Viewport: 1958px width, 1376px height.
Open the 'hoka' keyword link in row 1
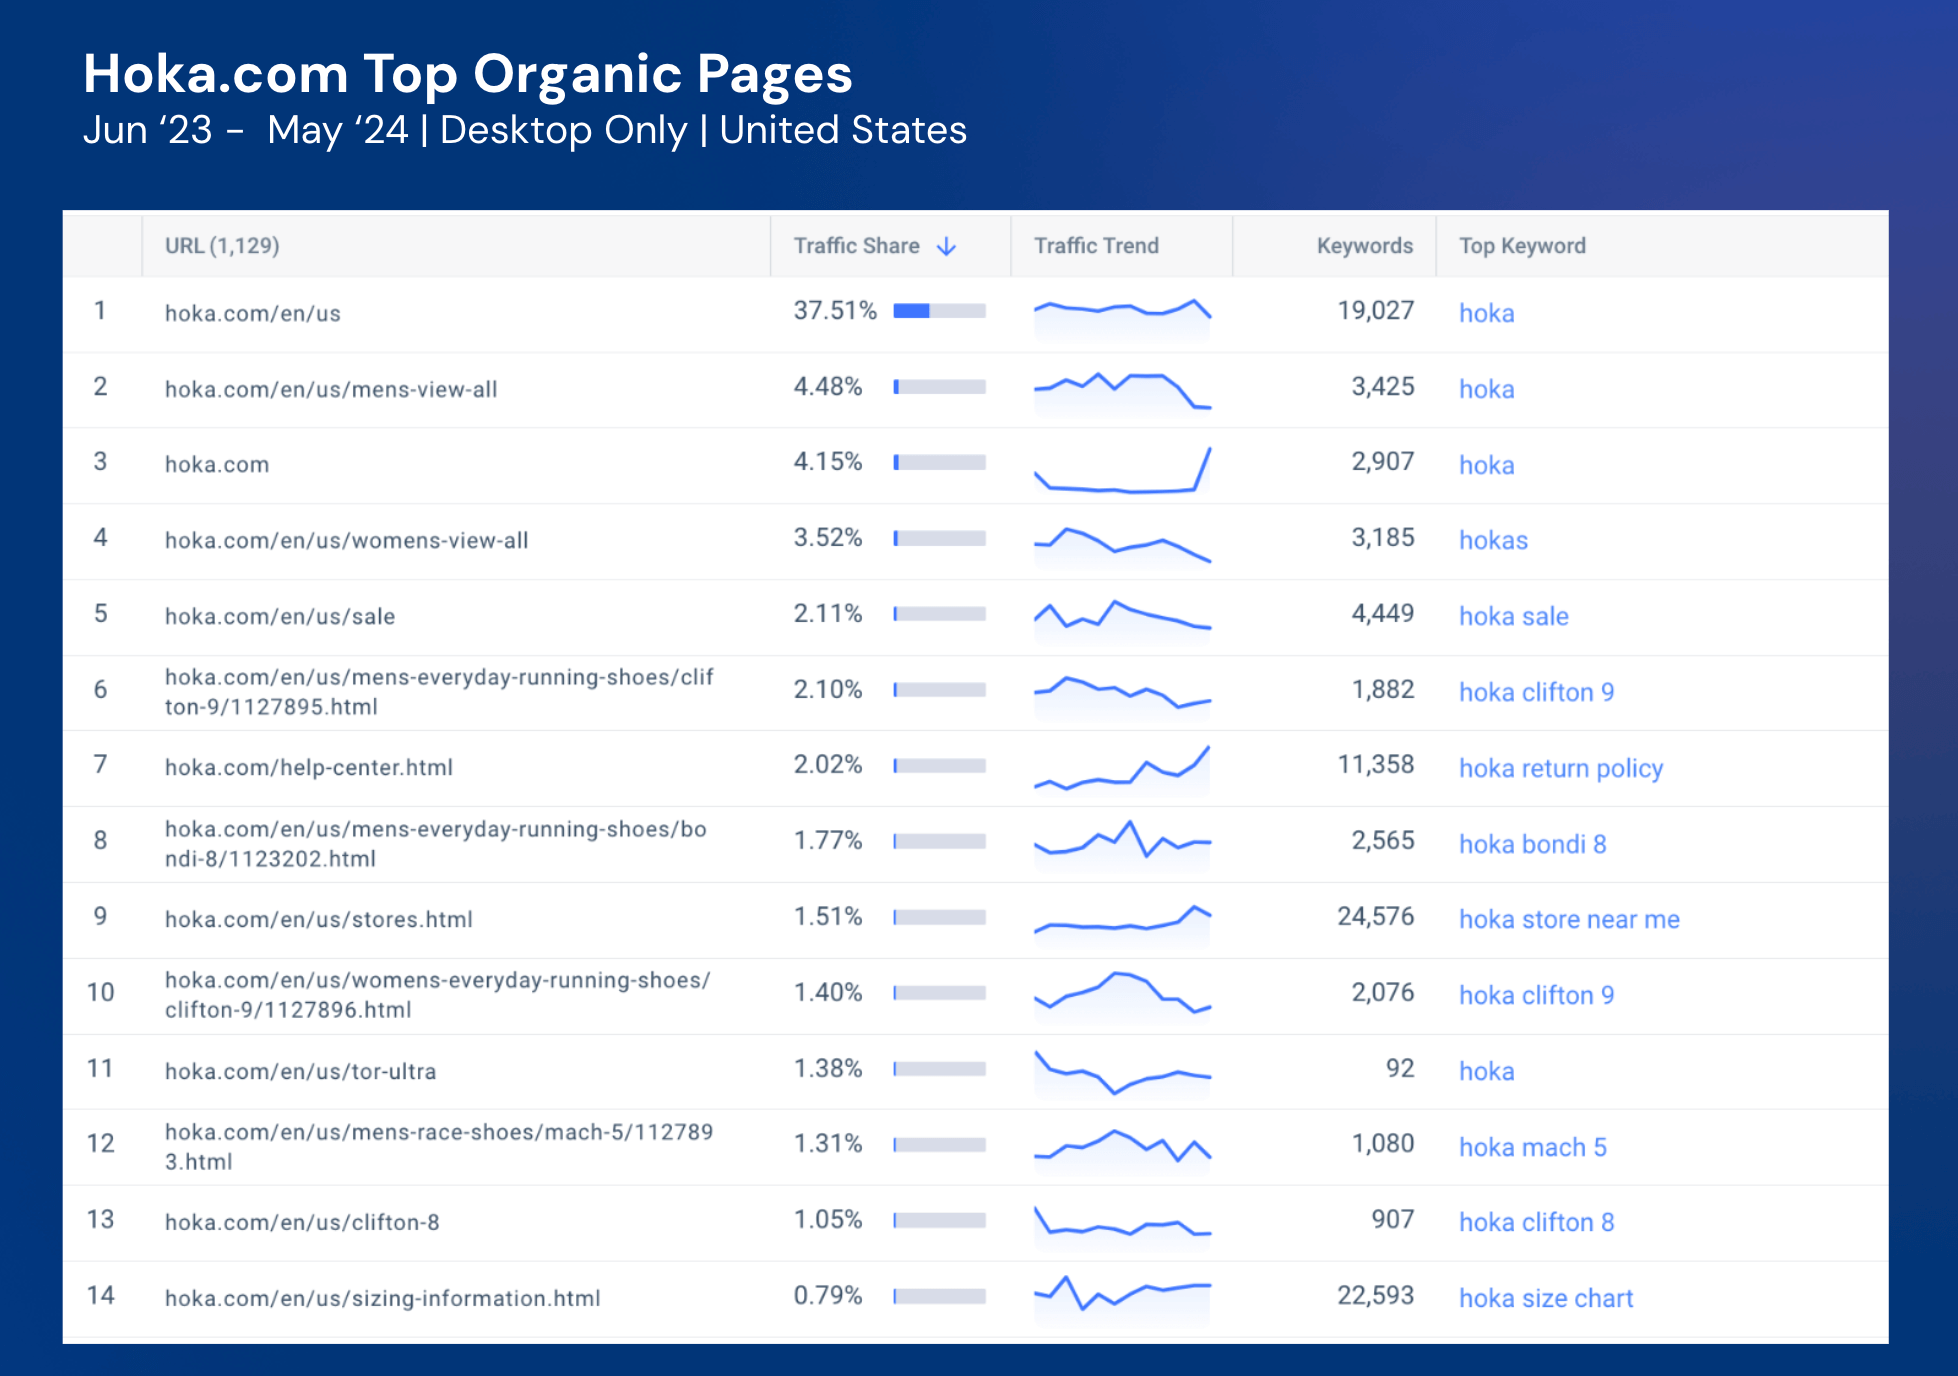(1486, 313)
